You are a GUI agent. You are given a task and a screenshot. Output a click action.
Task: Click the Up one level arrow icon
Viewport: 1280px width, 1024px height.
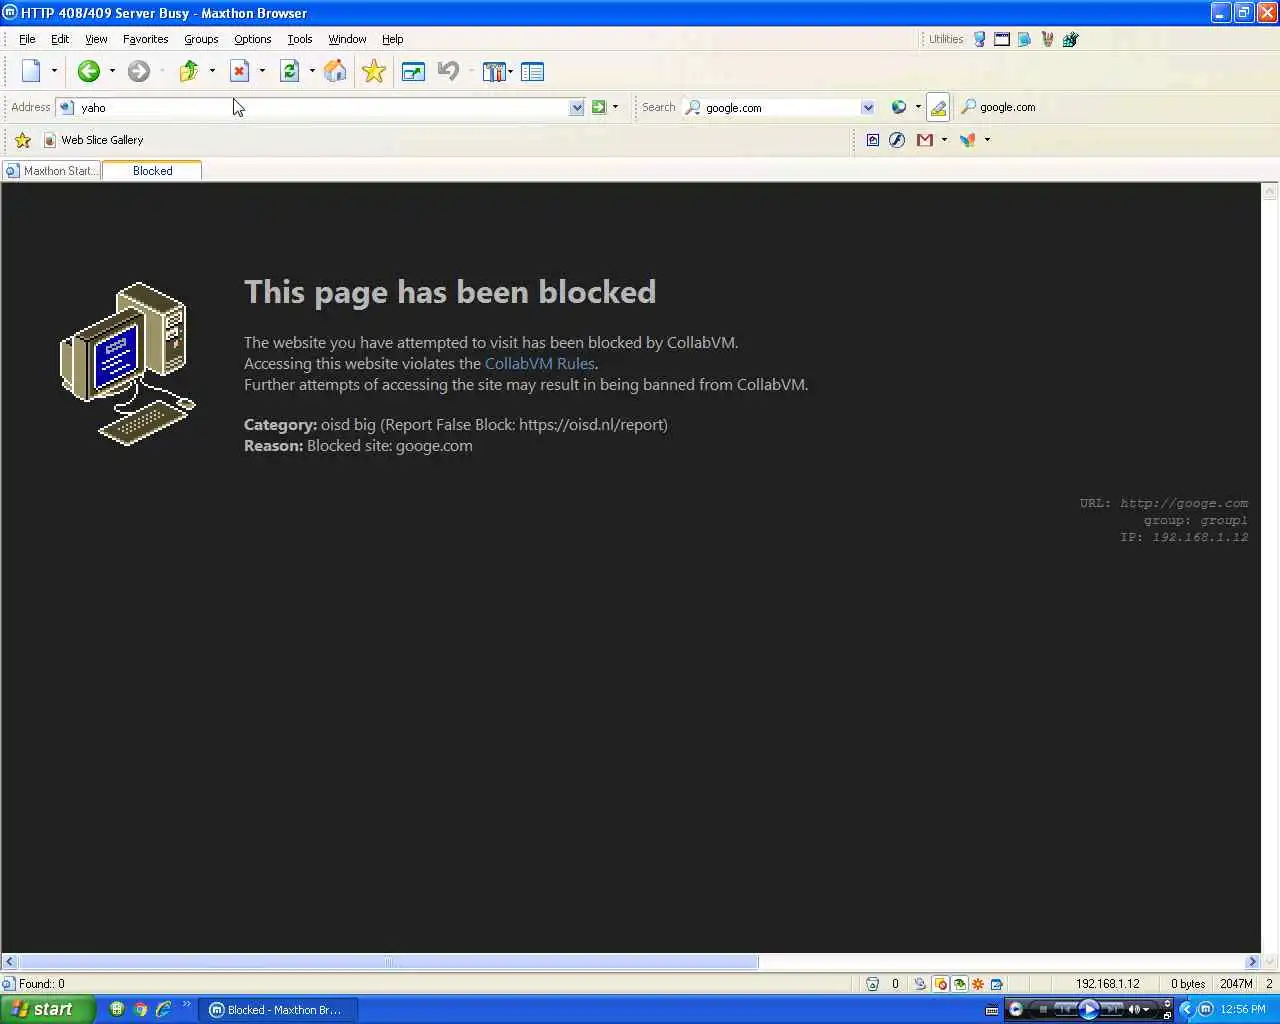coord(189,71)
